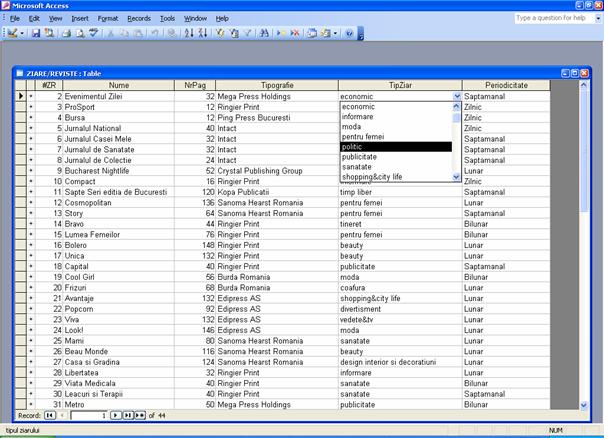The width and height of the screenshot is (604, 438).
Task: Jump to first record navigation button
Action: pos(50,414)
